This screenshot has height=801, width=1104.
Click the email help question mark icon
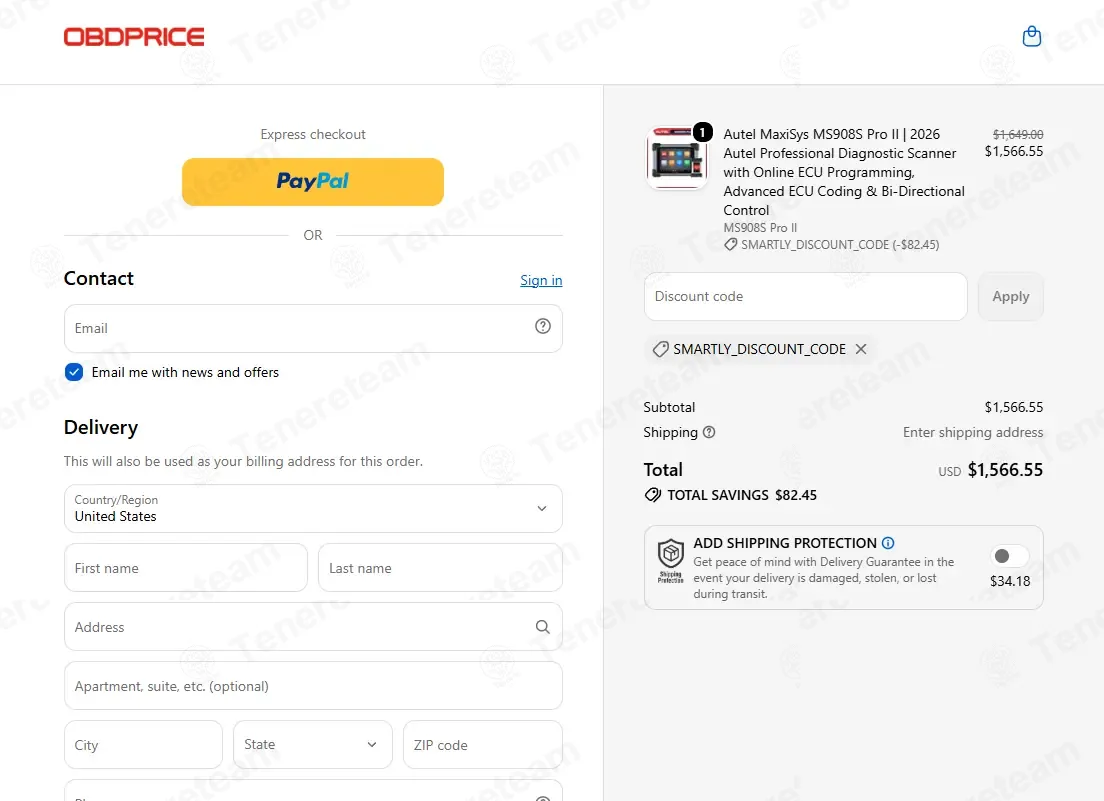tap(542, 326)
